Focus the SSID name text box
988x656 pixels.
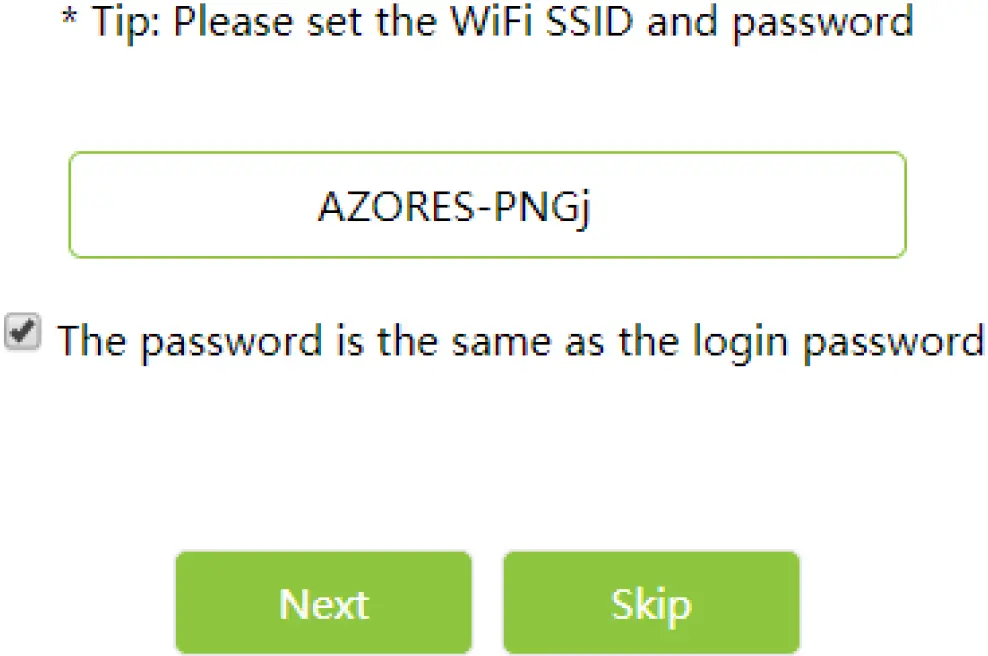tap(487, 205)
